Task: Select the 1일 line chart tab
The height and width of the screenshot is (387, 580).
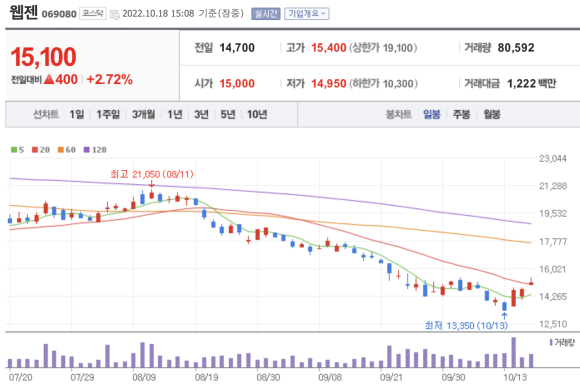Action: 77,114
